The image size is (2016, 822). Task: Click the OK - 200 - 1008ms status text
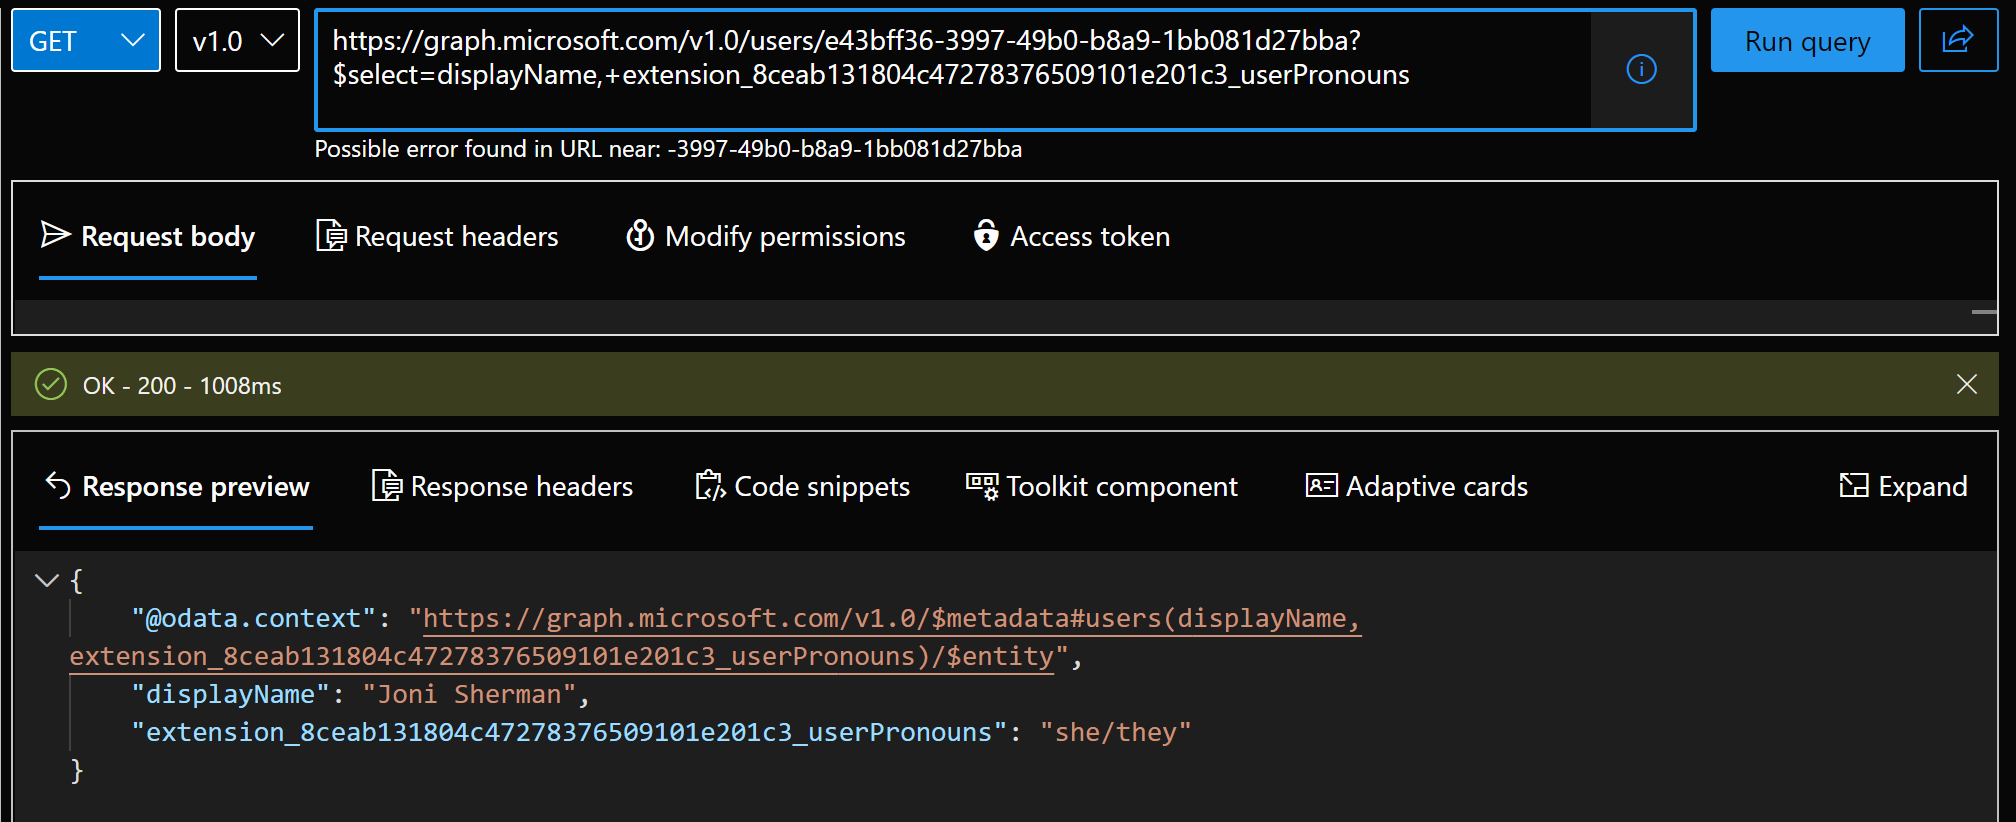point(182,385)
